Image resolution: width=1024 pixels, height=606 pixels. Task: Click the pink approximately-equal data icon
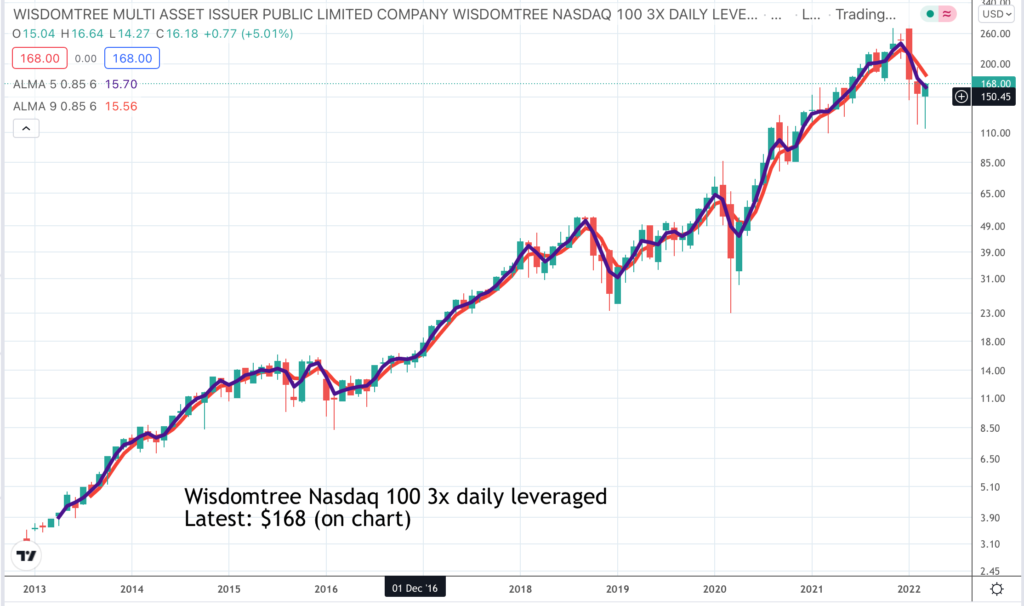[946, 14]
